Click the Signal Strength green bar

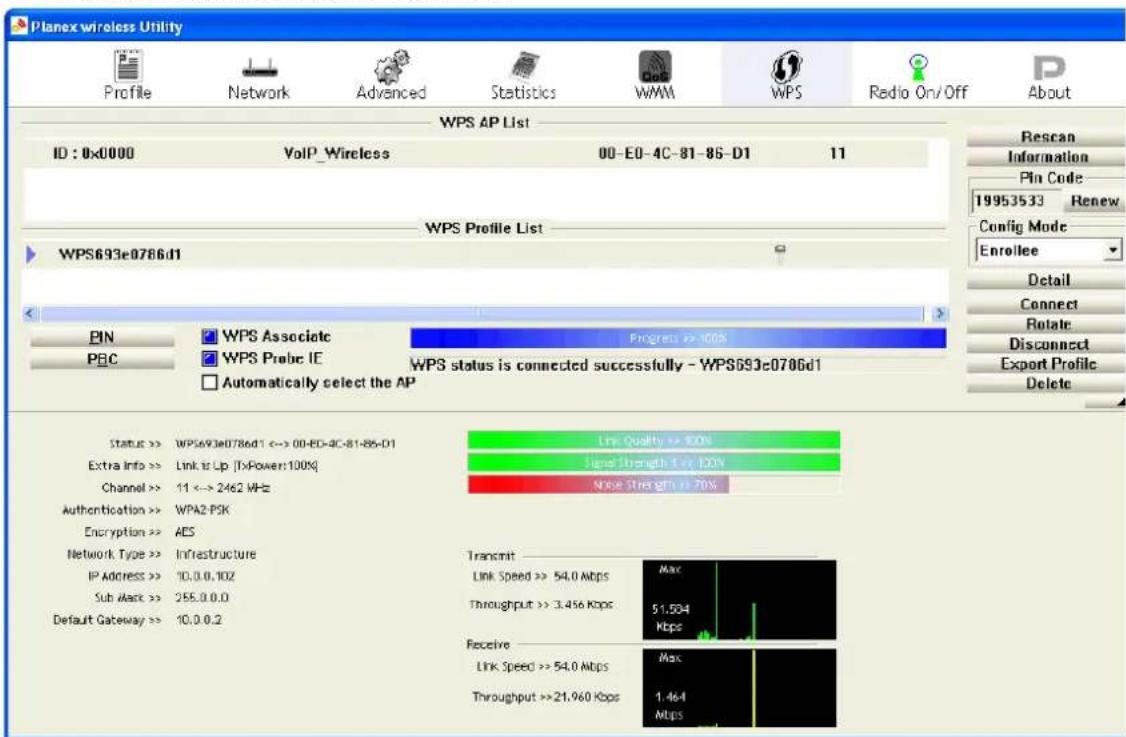click(653, 463)
